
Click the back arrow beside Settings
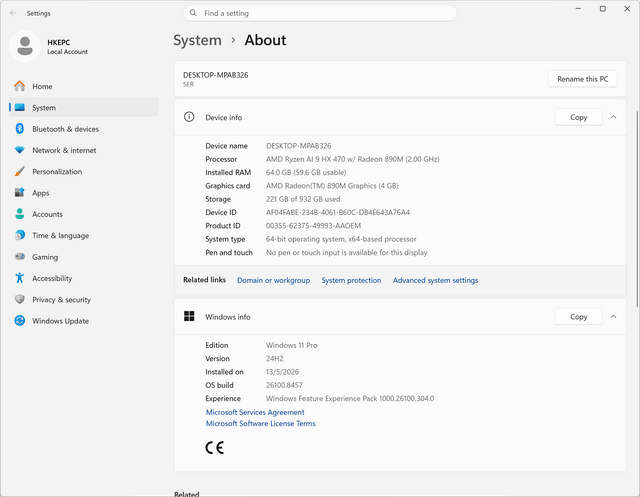coord(13,13)
